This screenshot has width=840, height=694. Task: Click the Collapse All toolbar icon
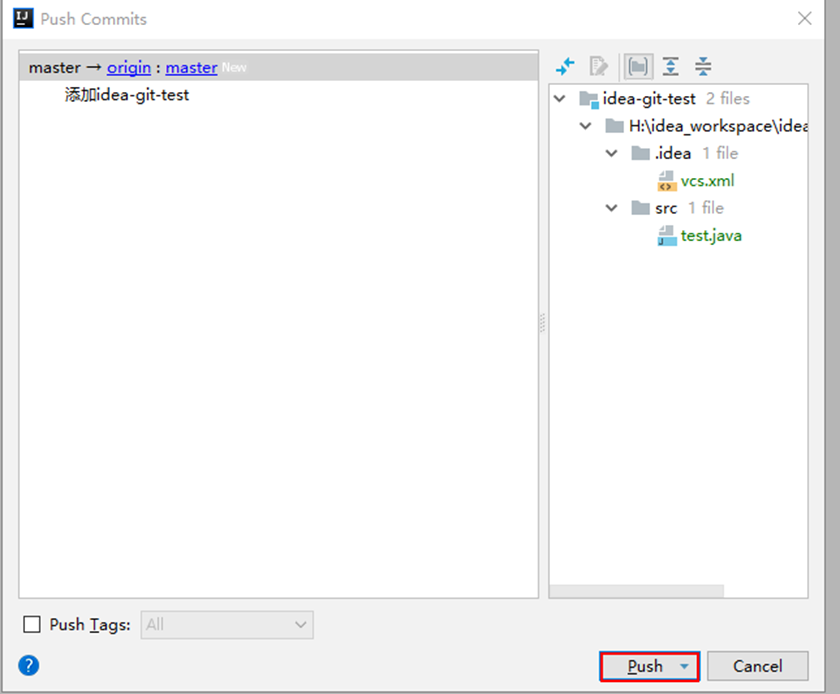click(703, 66)
